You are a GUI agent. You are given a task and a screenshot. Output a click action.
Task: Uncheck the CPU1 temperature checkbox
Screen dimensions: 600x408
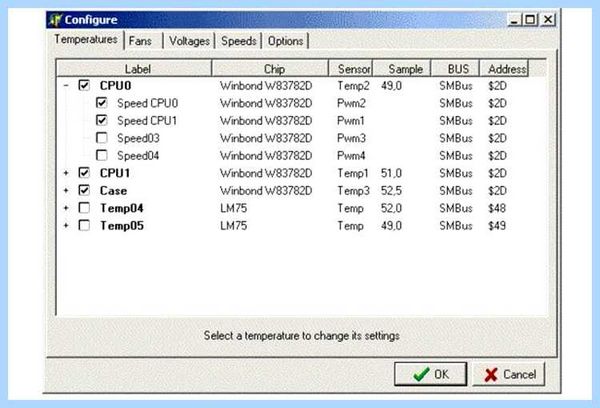click(84, 173)
